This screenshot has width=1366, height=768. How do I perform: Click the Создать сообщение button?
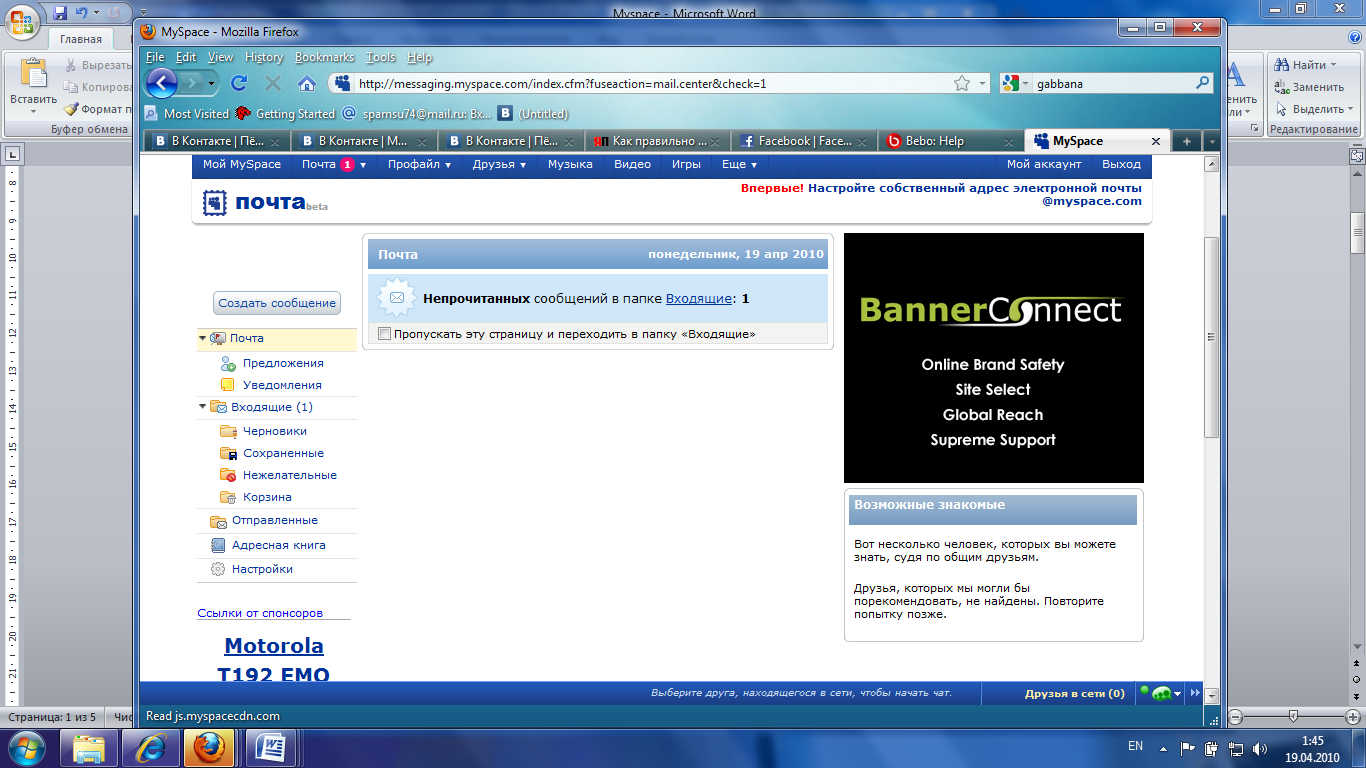pyautogui.click(x=277, y=303)
